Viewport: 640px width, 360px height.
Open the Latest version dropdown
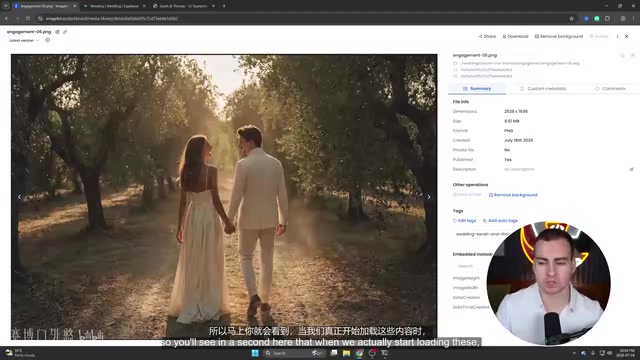[x=24, y=40]
